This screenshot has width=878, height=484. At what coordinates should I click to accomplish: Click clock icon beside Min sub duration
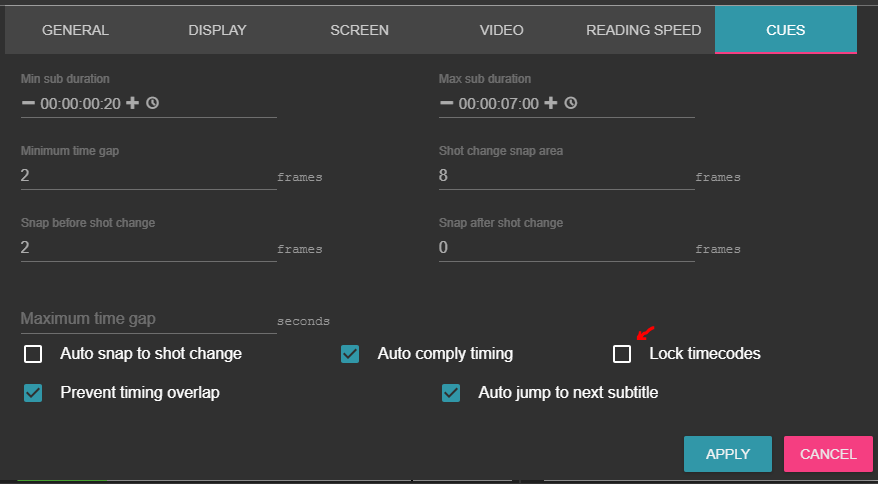coord(153,103)
